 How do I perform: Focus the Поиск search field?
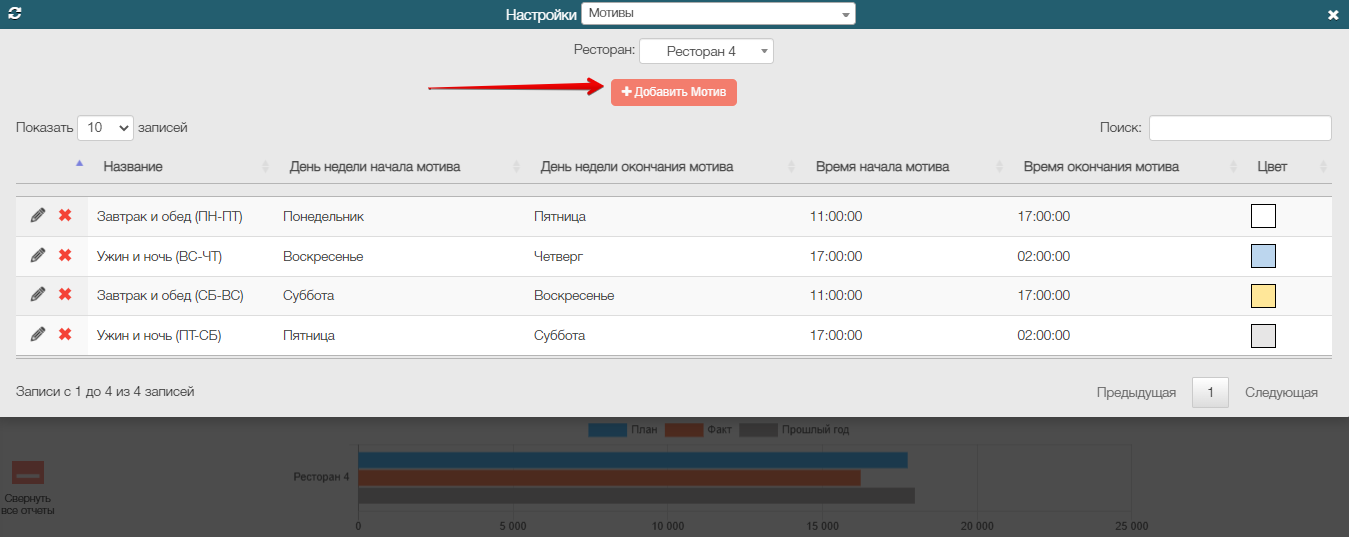pyautogui.click(x=1240, y=128)
